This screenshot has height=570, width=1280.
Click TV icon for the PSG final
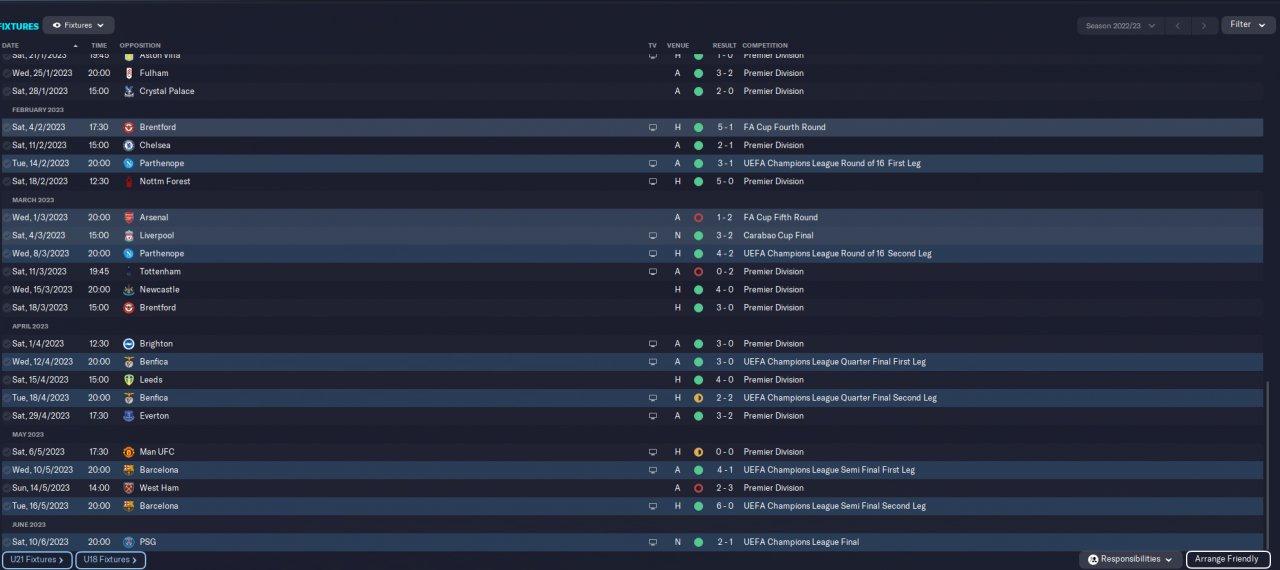click(x=653, y=542)
